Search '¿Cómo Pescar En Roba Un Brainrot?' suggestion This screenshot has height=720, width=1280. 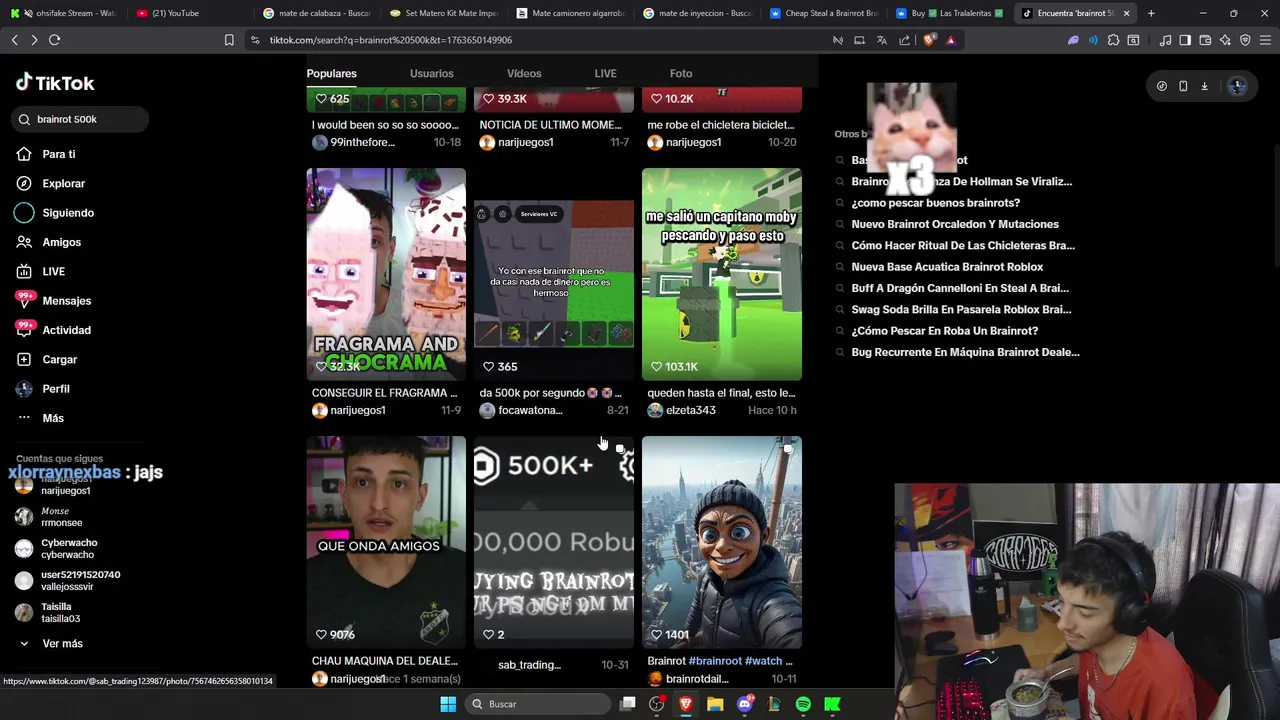(x=944, y=331)
